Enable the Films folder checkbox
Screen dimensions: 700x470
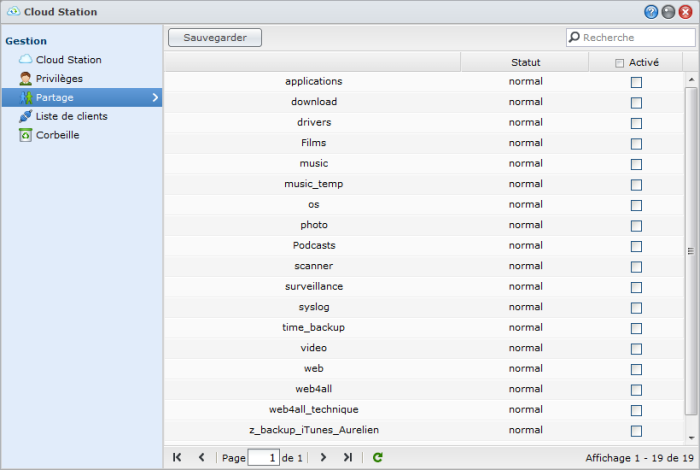[636, 144]
